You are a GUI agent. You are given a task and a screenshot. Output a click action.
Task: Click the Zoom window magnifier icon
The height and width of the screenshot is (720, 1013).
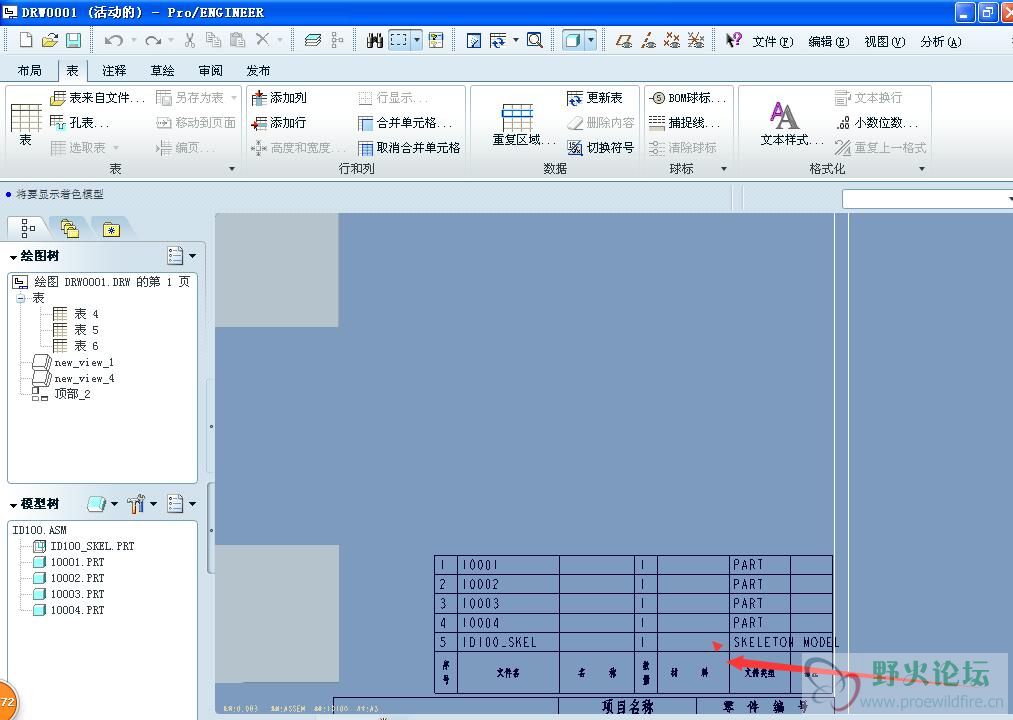point(534,41)
